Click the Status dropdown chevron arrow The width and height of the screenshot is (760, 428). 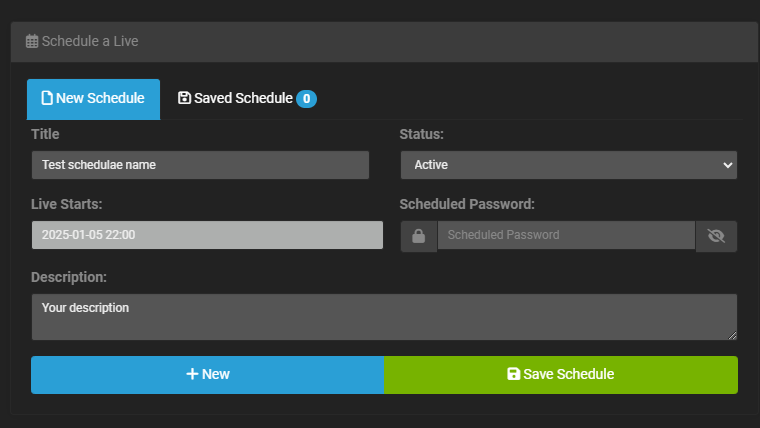pyautogui.click(x=727, y=165)
